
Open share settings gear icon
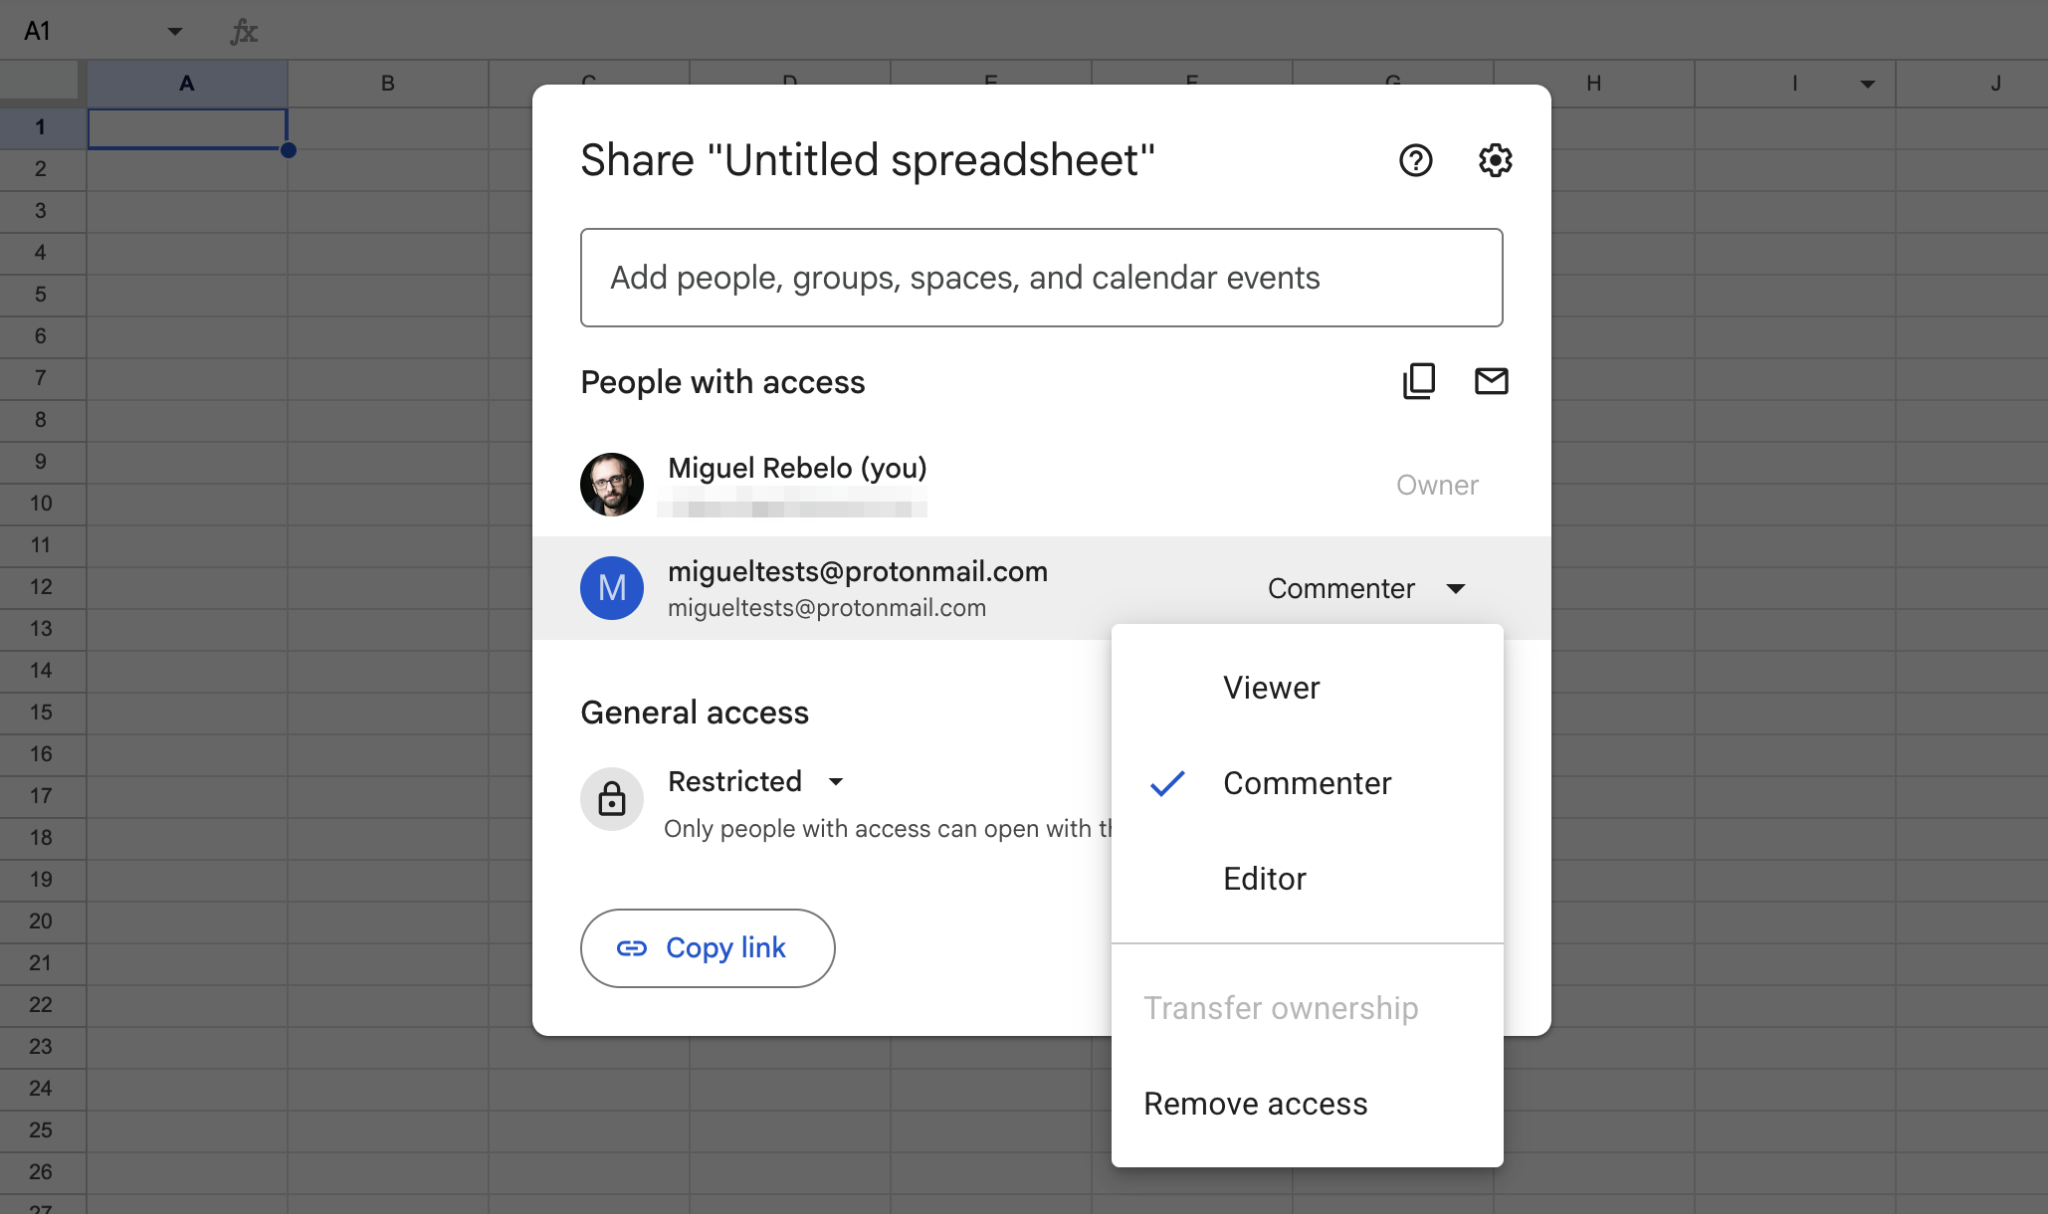click(1495, 160)
